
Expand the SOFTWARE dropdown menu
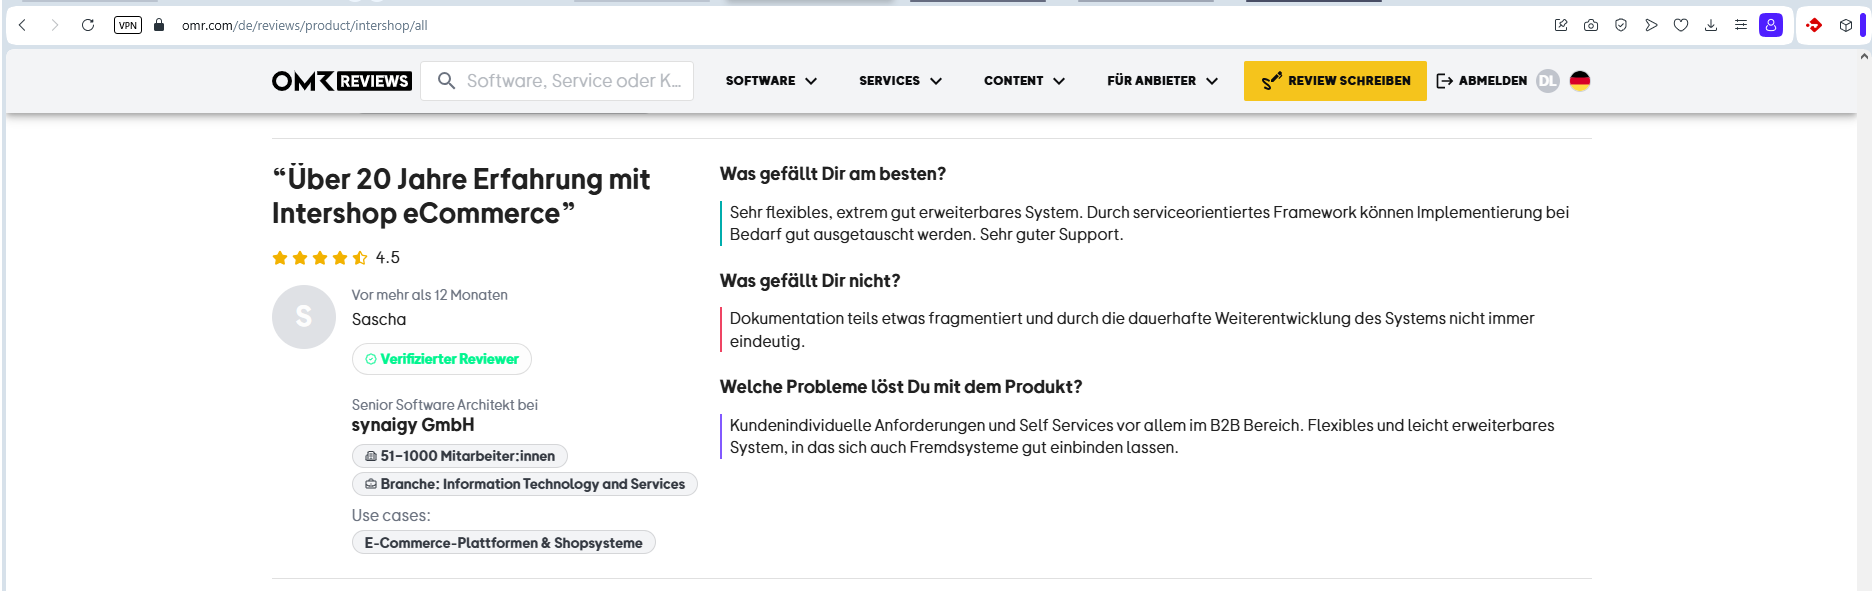pyautogui.click(x=771, y=81)
